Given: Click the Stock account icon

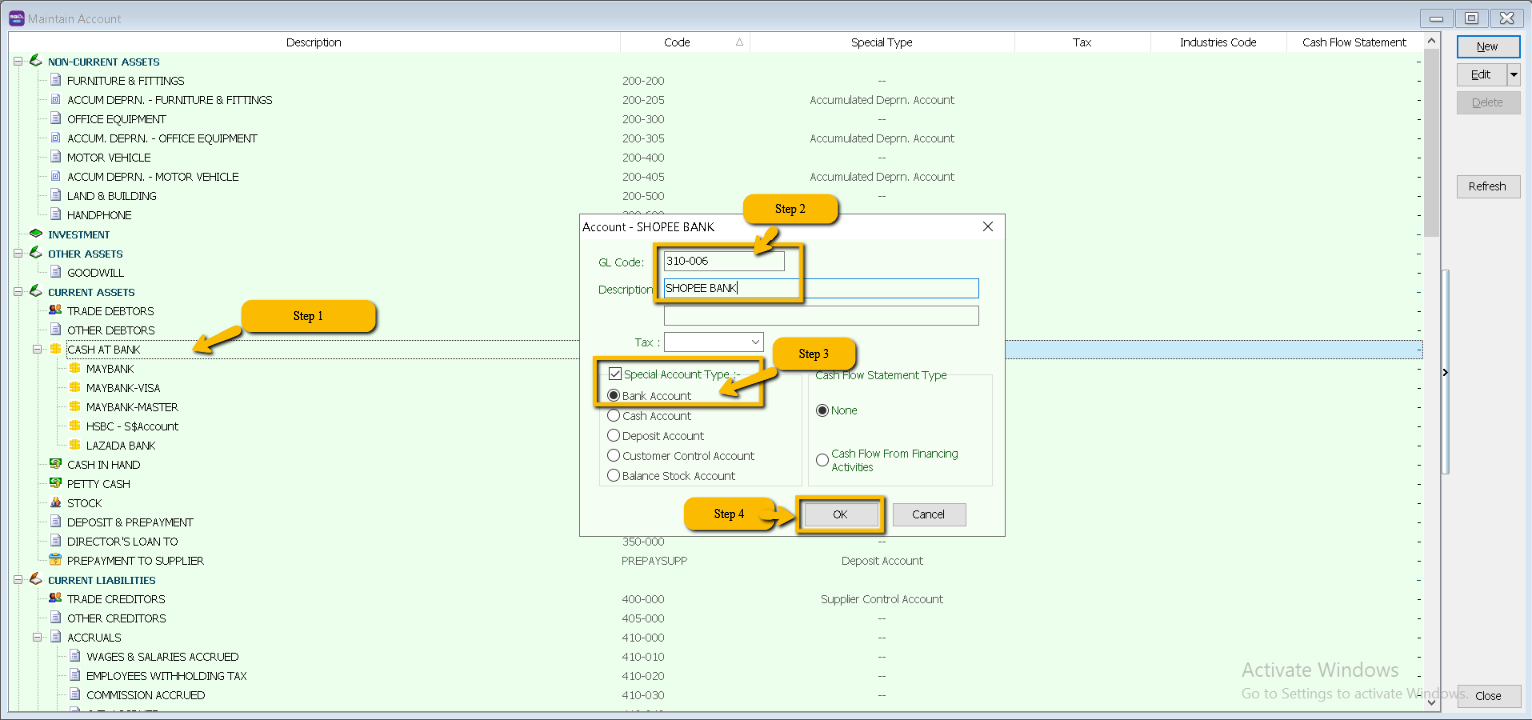Looking at the screenshot, I should point(55,503).
